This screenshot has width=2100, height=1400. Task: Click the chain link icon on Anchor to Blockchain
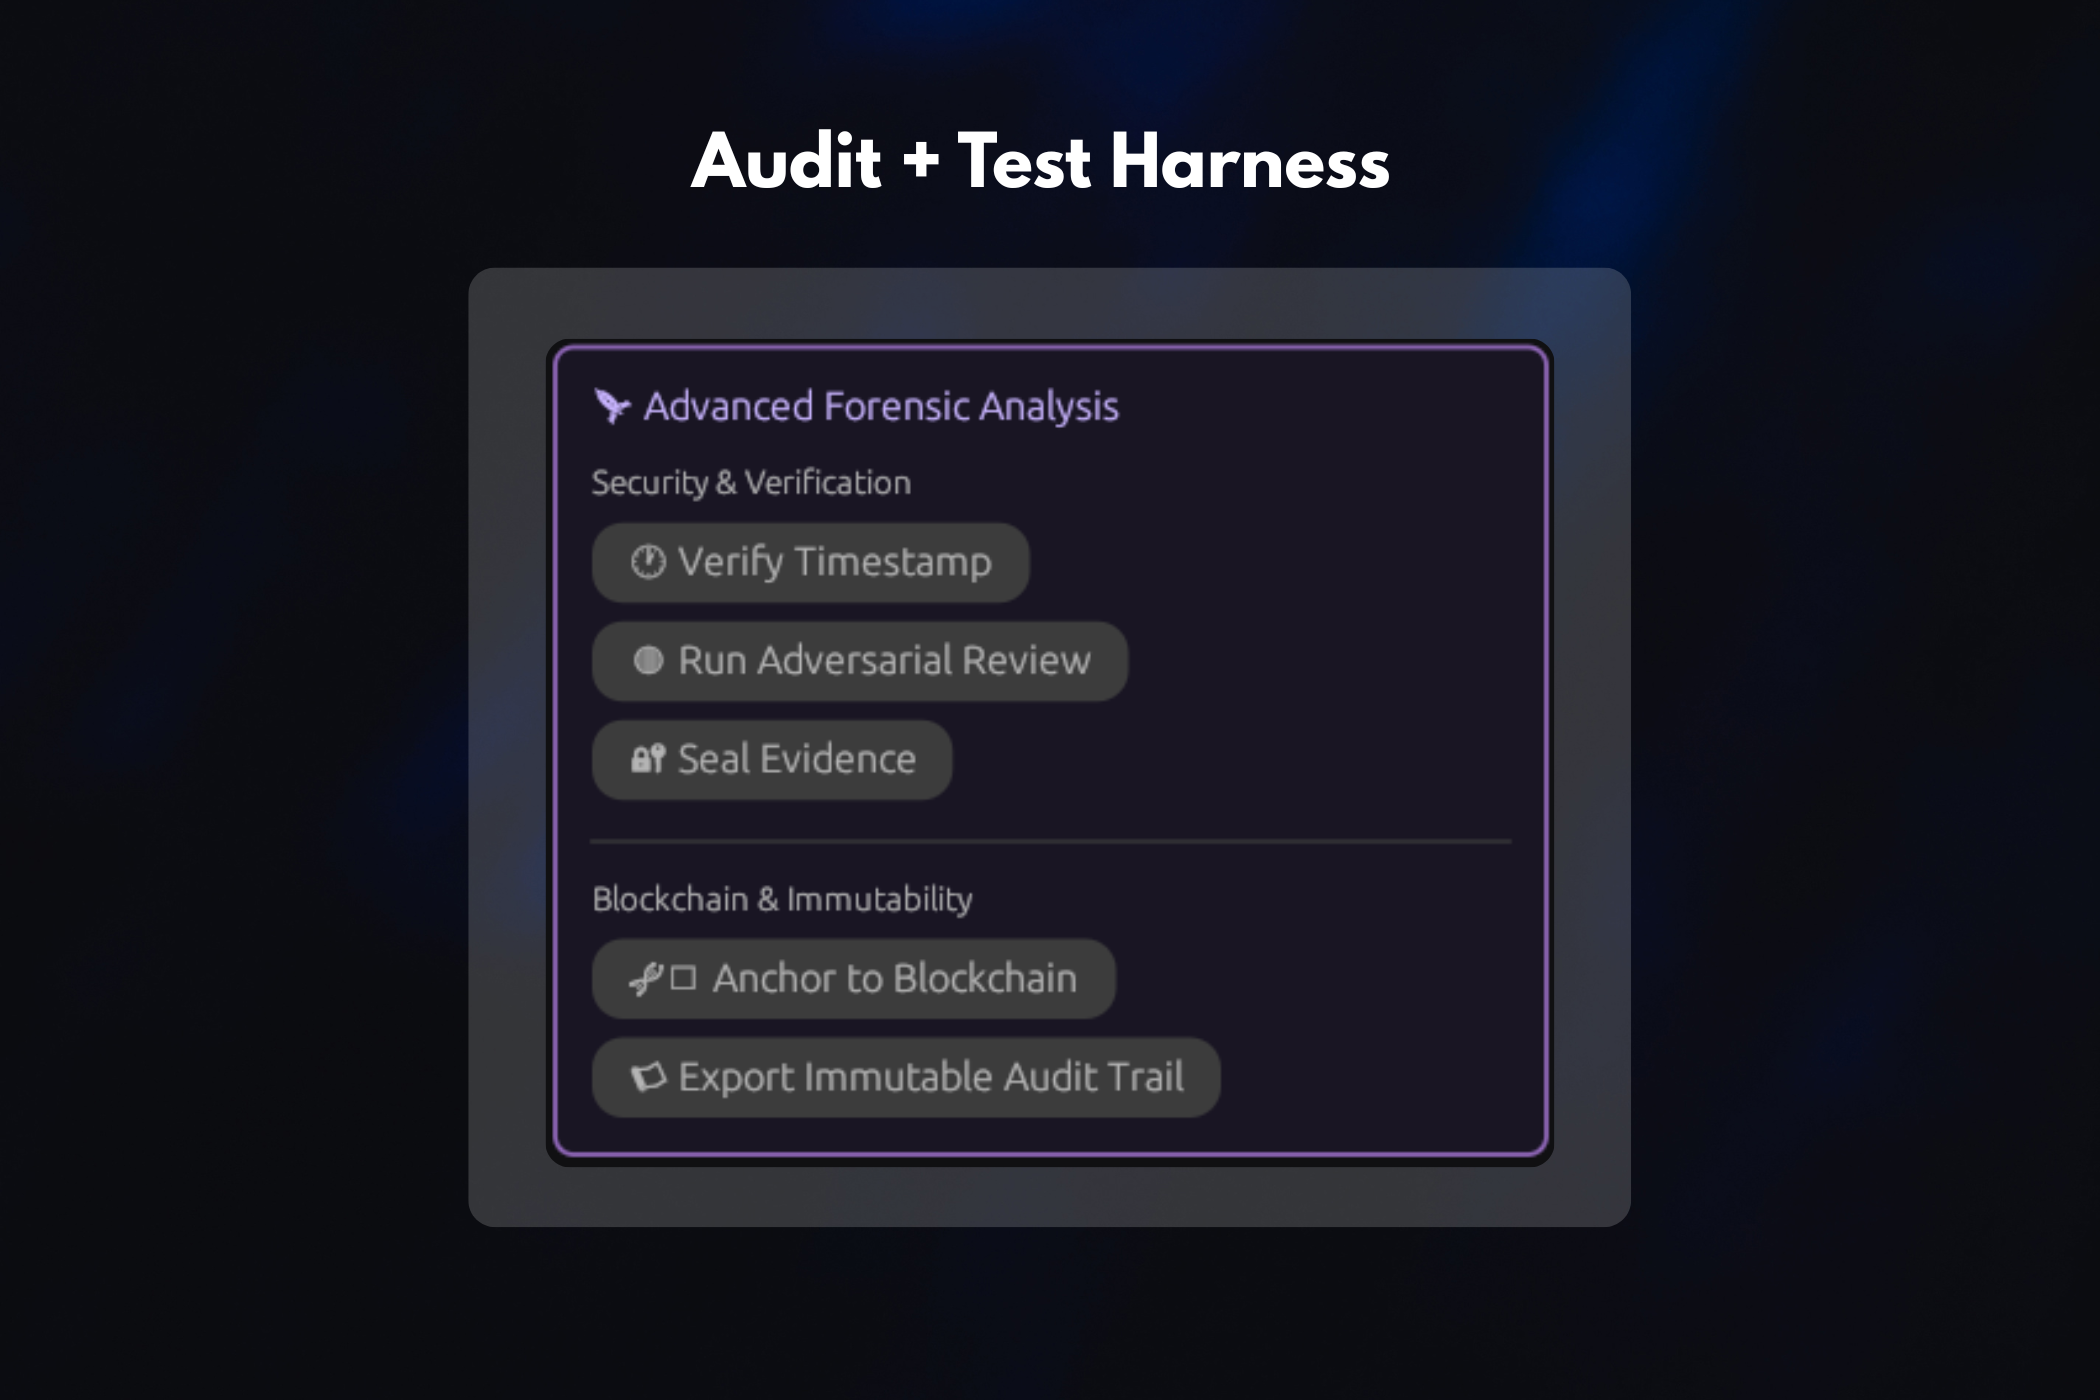pyautogui.click(x=645, y=979)
